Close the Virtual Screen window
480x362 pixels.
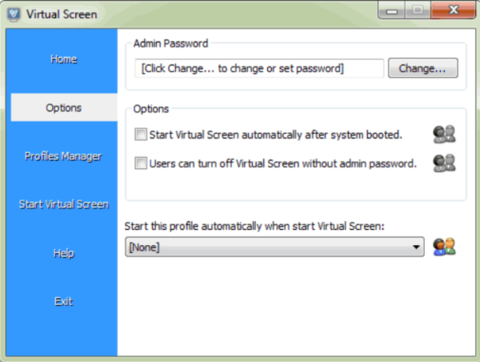pos(453,10)
